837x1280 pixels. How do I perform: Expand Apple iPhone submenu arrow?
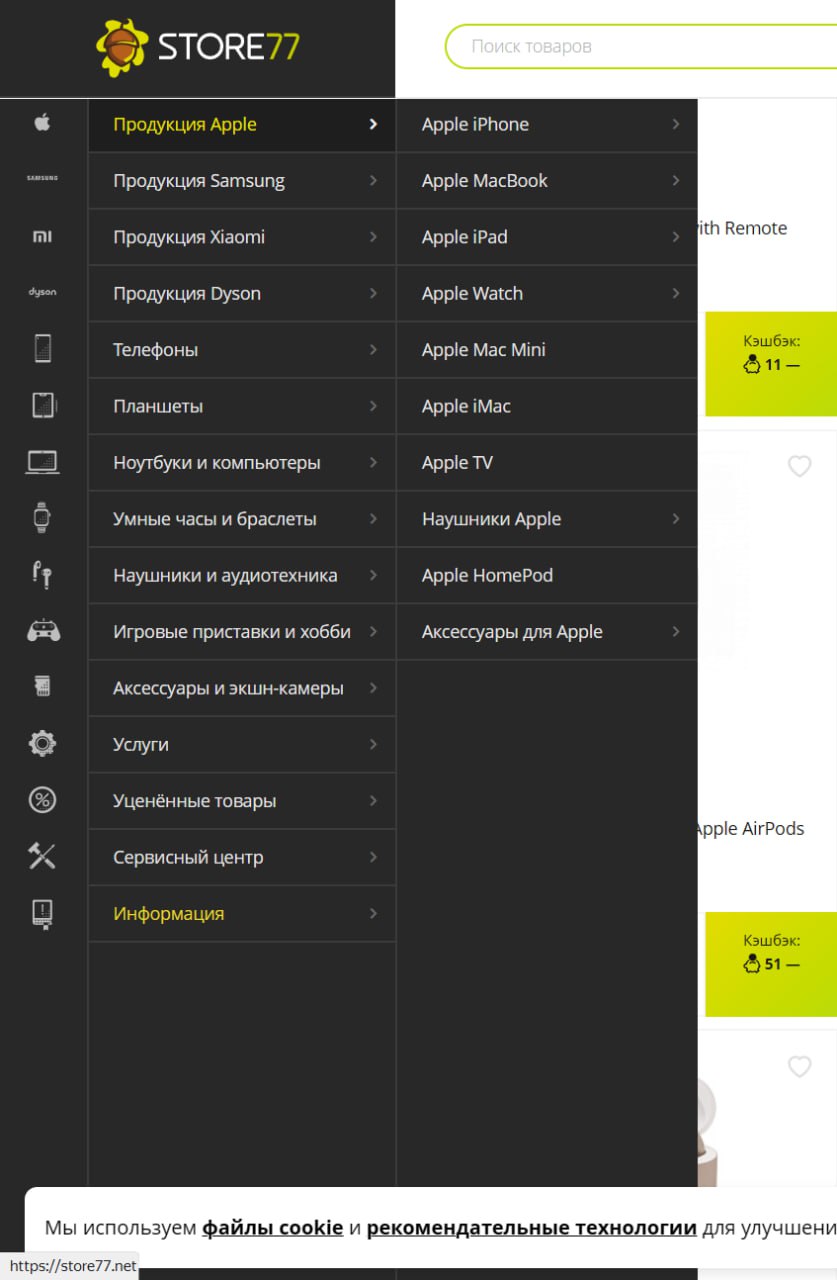(676, 124)
